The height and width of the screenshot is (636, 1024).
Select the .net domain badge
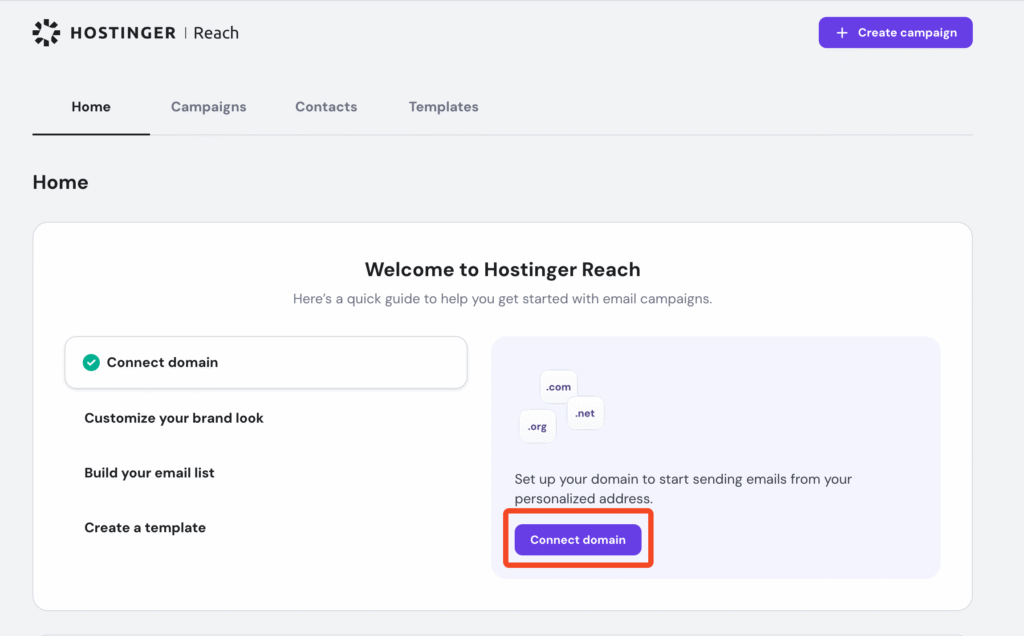(585, 412)
